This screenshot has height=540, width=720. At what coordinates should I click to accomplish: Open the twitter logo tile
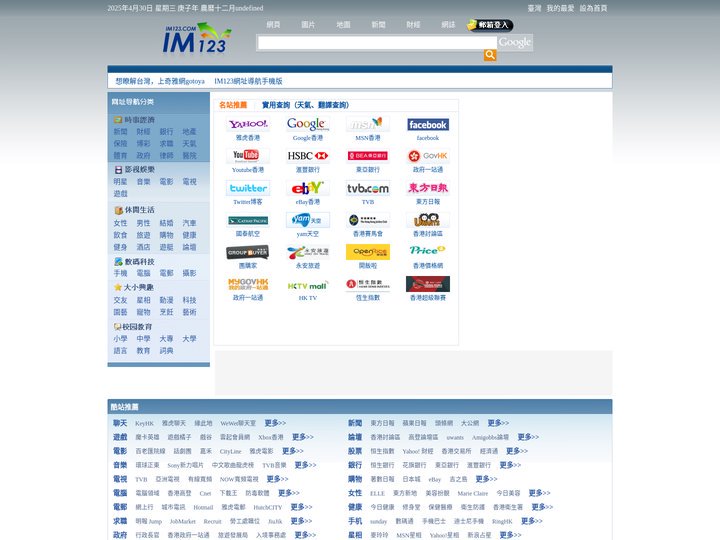coord(248,188)
